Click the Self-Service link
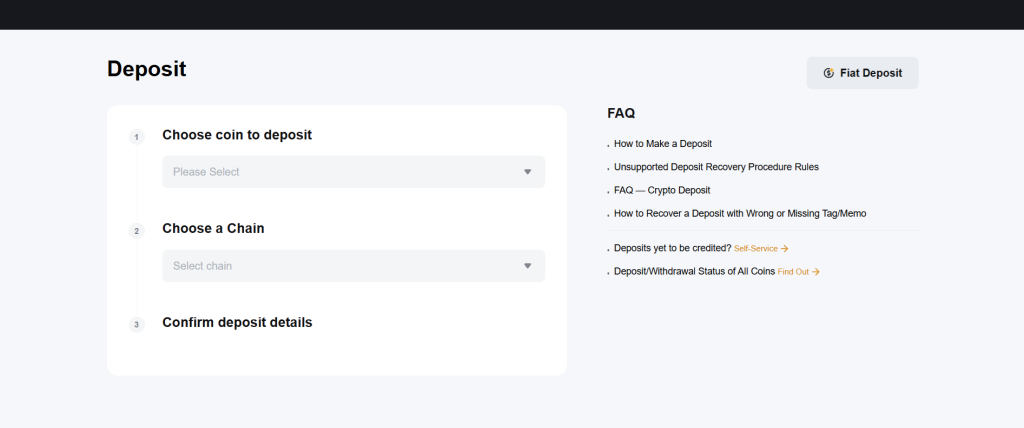This screenshot has height=428, width=1024. [756, 249]
